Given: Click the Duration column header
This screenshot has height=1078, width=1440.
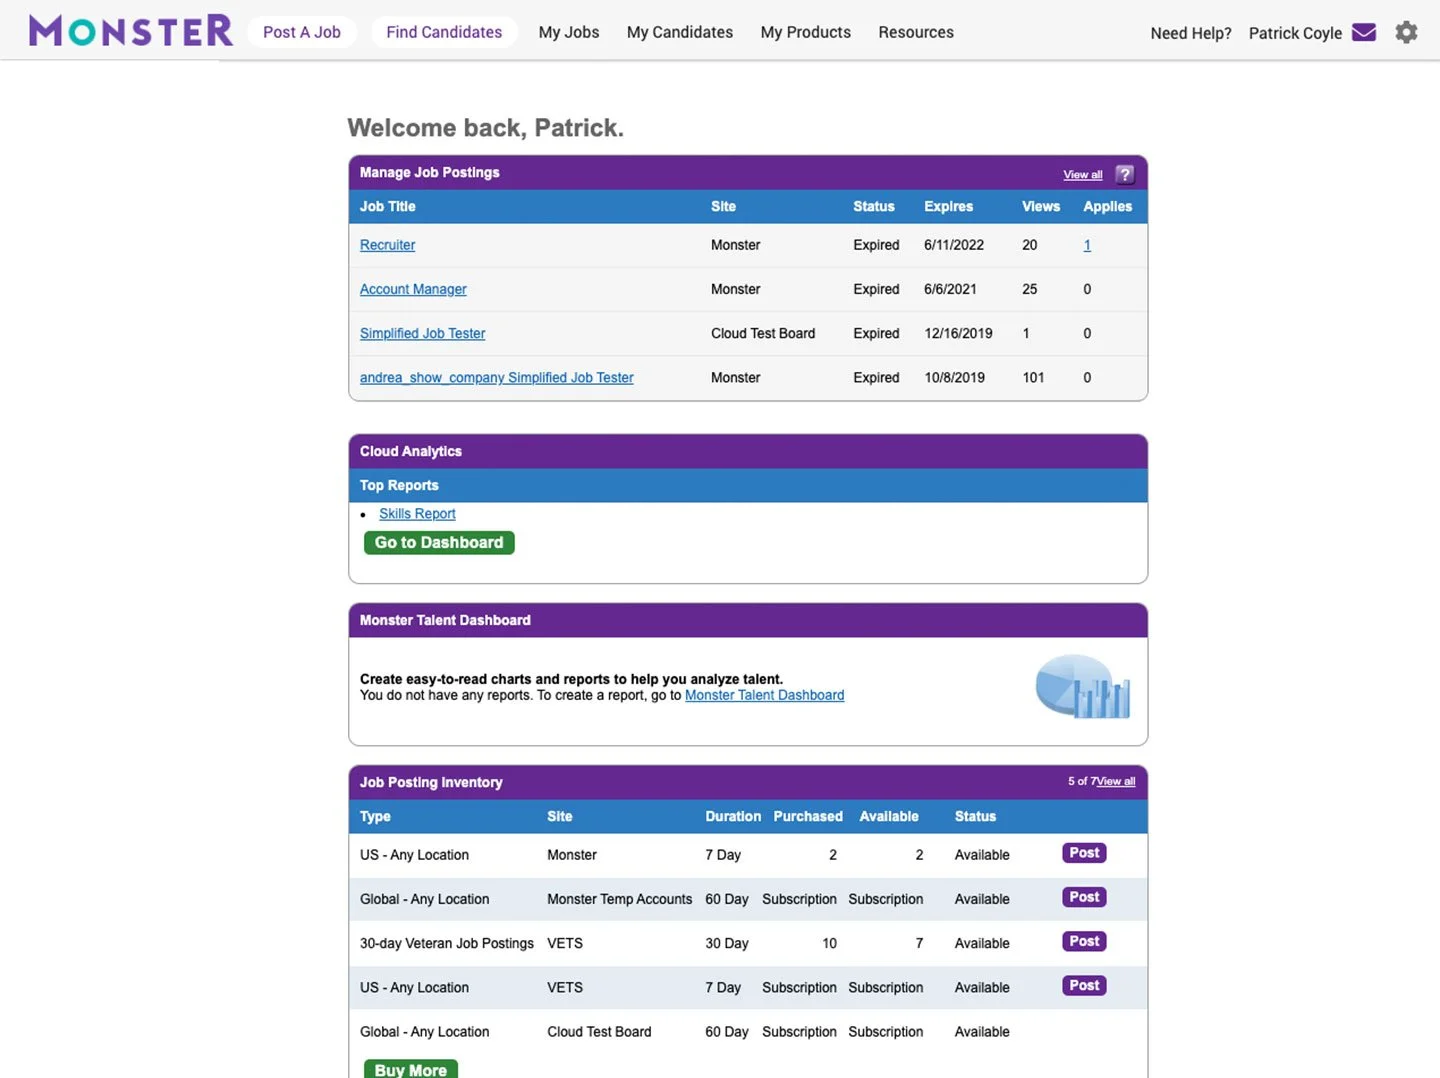Looking at the screenshot, I should (733, 816).
